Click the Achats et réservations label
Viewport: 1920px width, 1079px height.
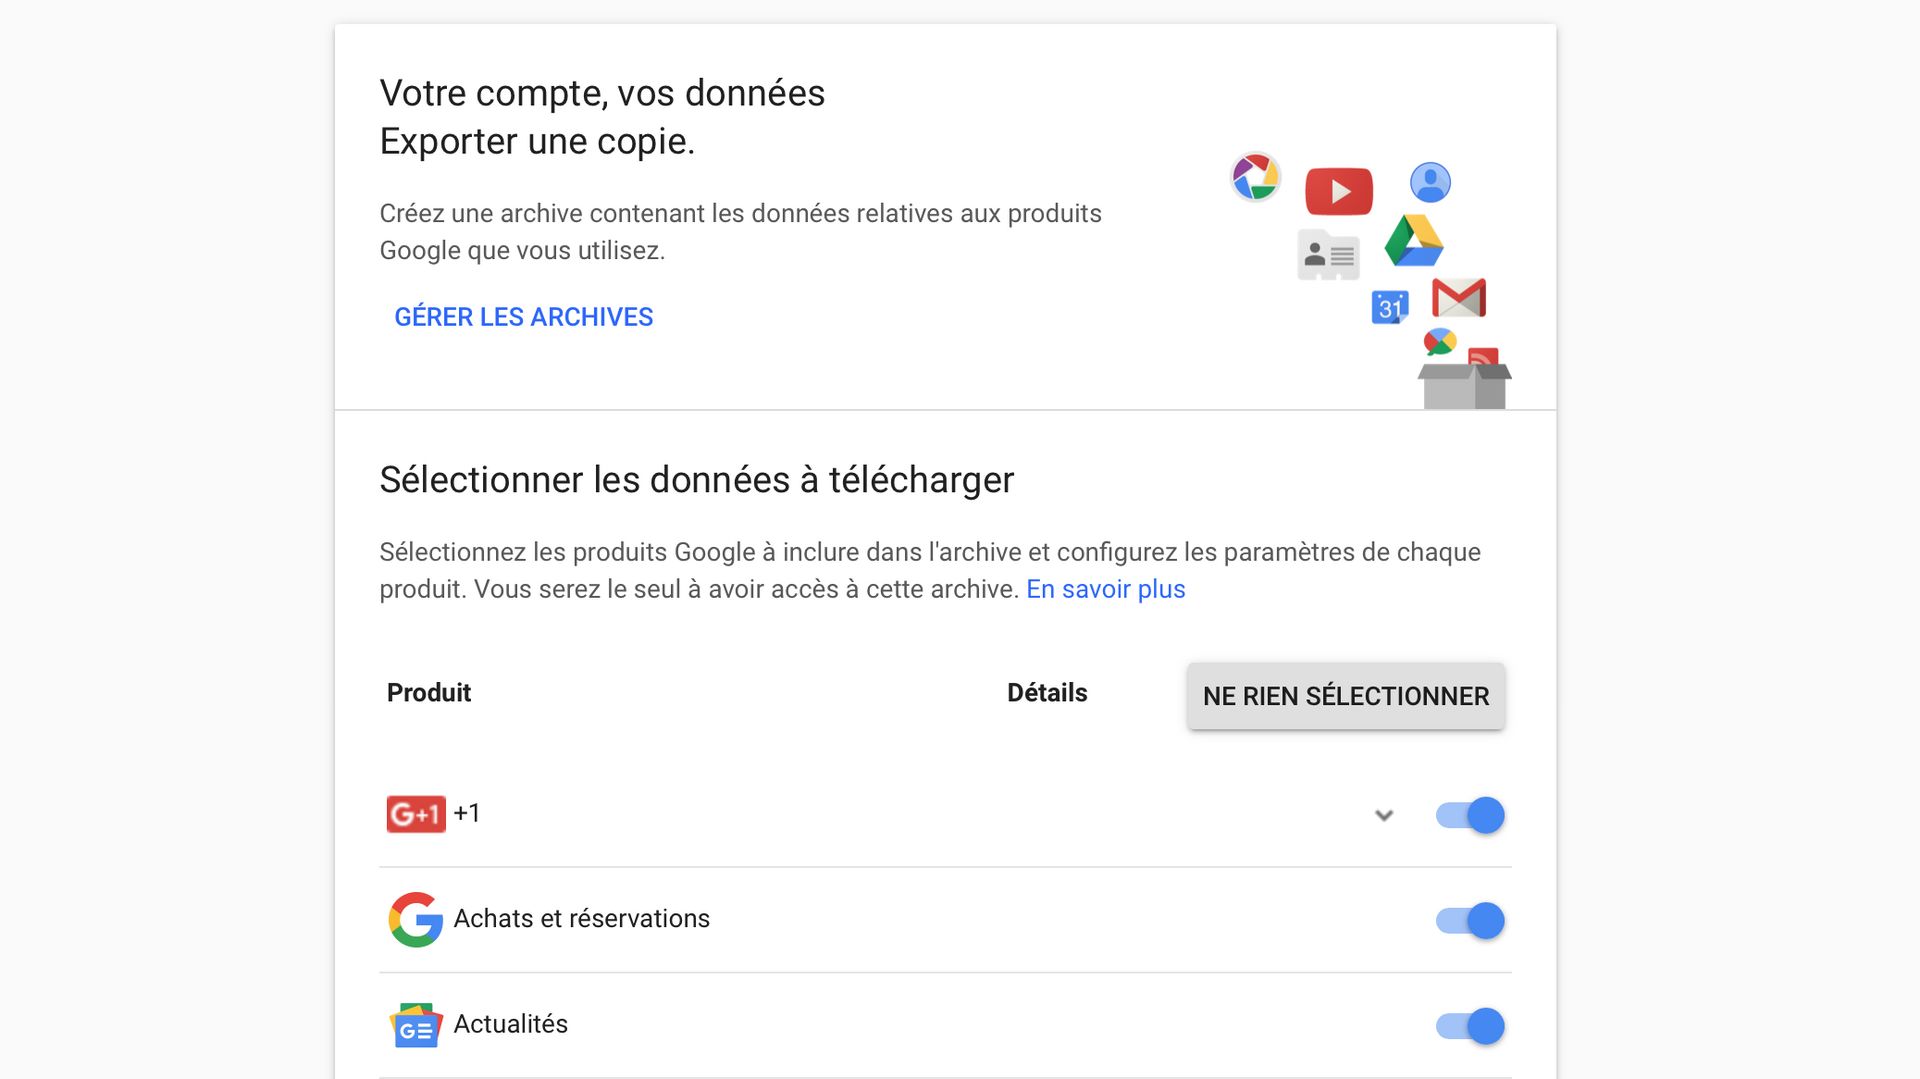582,919
